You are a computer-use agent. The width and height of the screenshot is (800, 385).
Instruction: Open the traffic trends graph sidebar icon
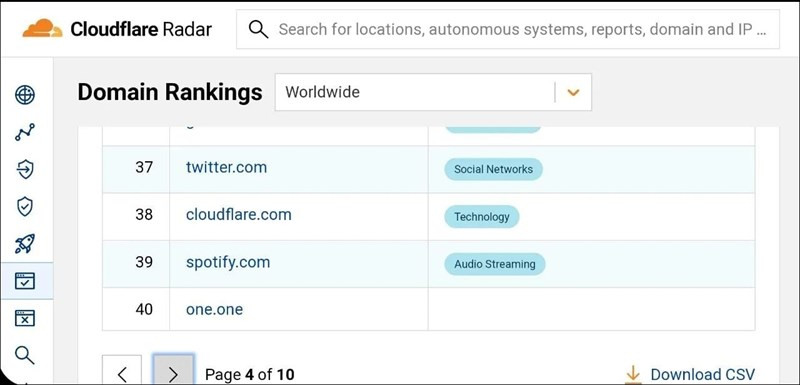25,132
